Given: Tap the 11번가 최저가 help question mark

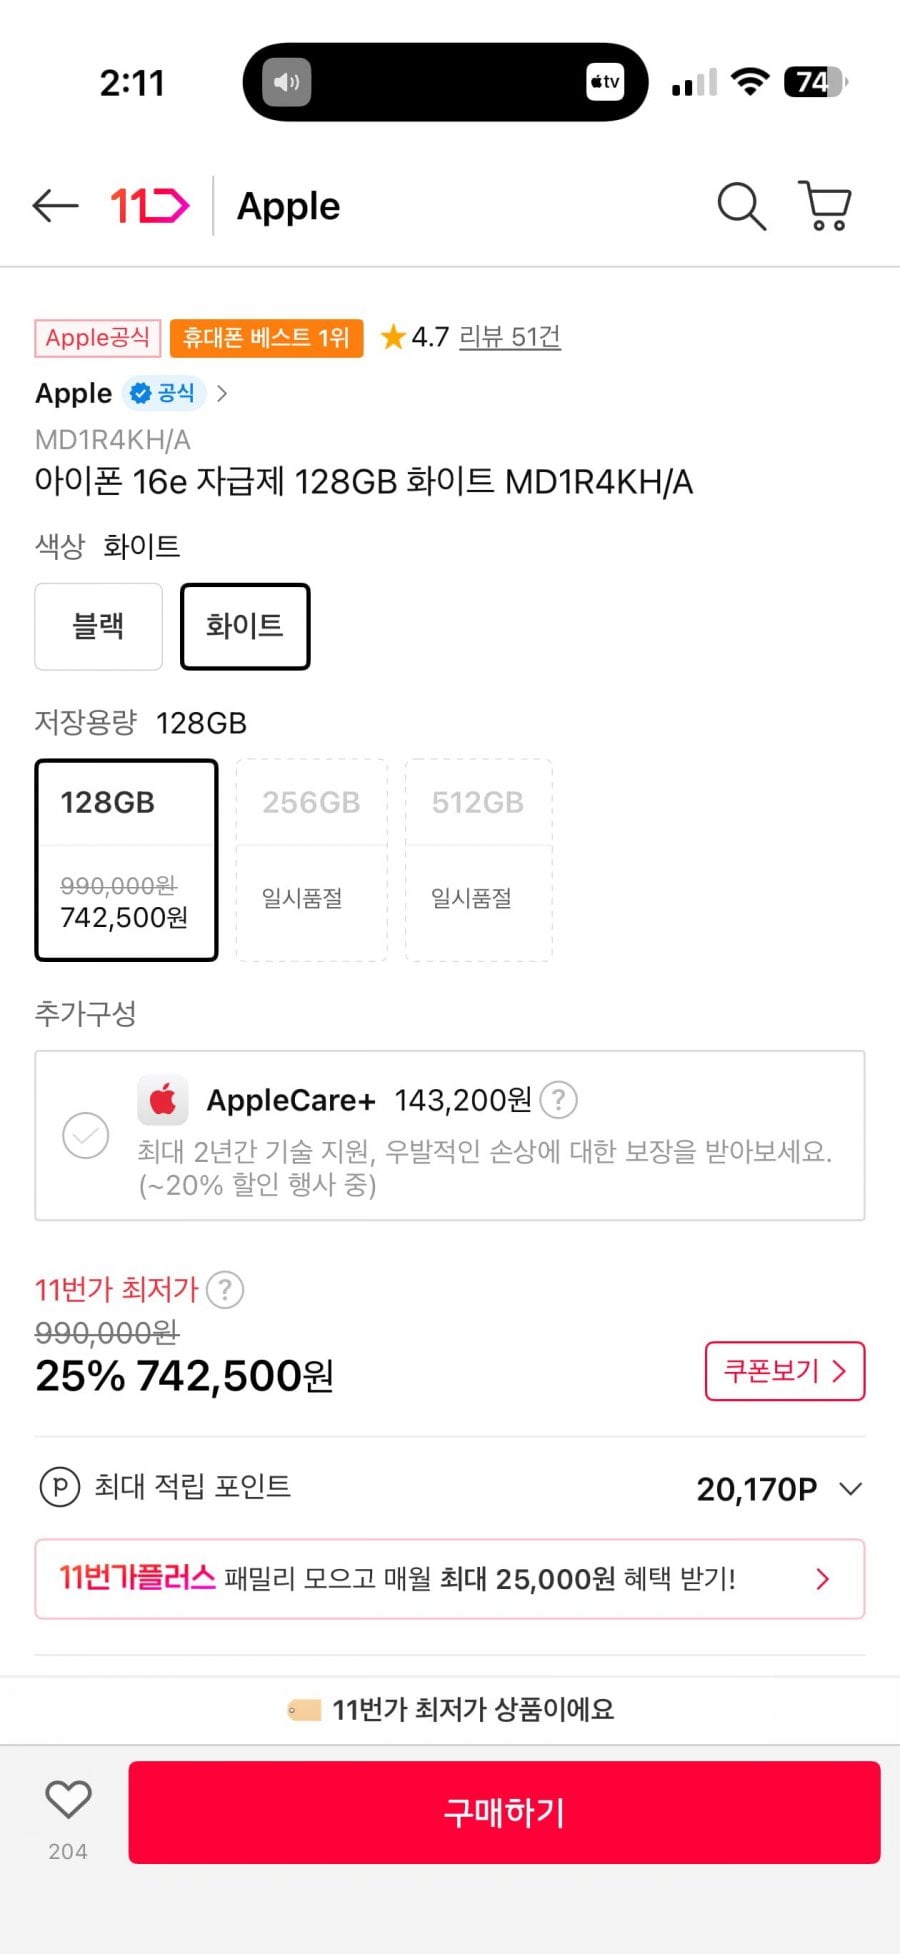Looking at the screenshot, I should pos(225,1289).
